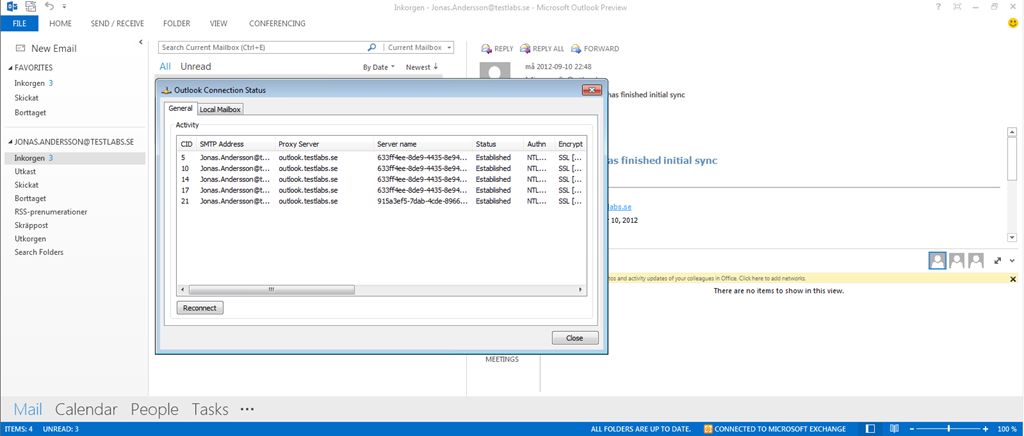Select connection row with CID 10
This screenshot has height=436, width=1024.
[381, 168]
